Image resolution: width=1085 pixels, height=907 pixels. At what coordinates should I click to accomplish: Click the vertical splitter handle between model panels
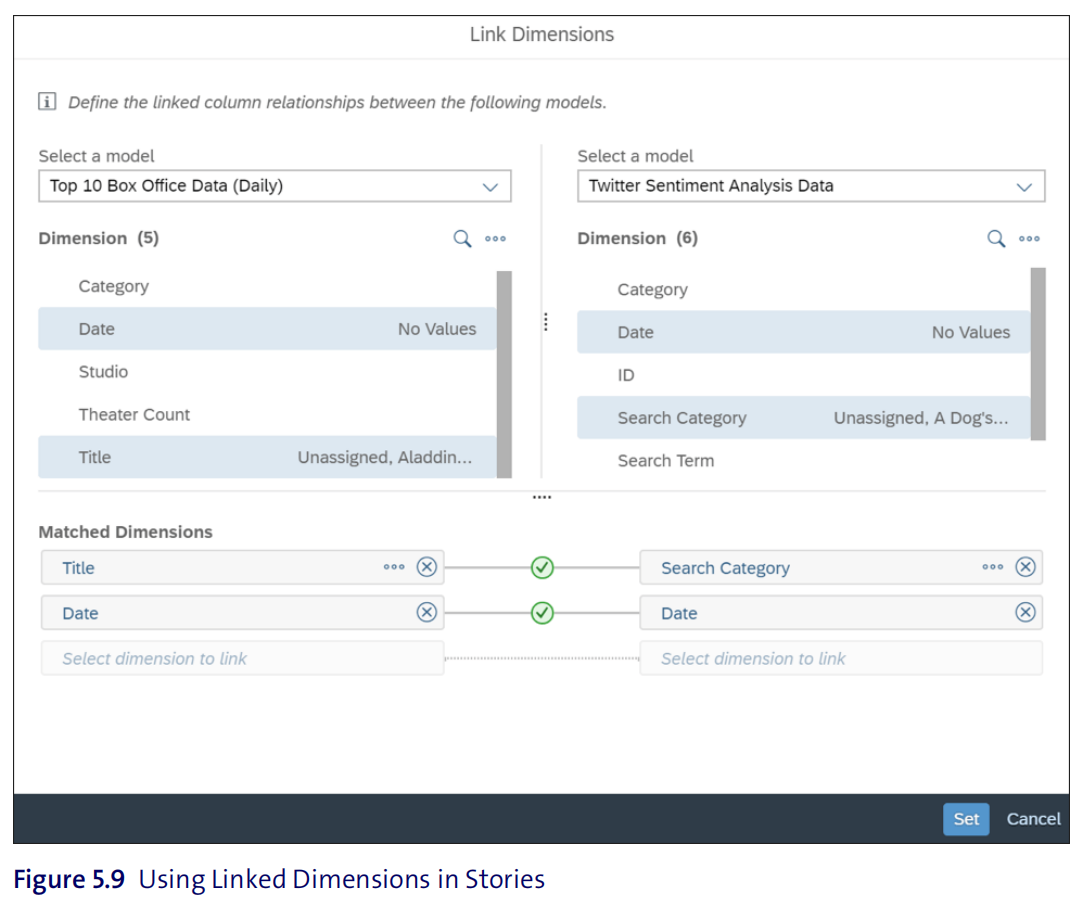point(546,322)
